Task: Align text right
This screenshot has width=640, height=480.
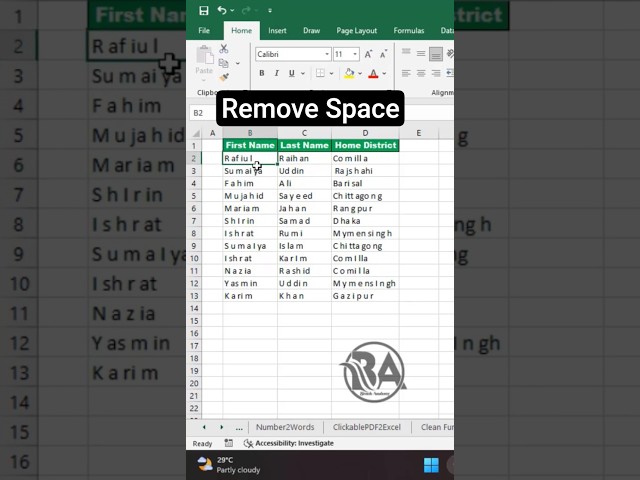Action: click(x=436, y=73)
